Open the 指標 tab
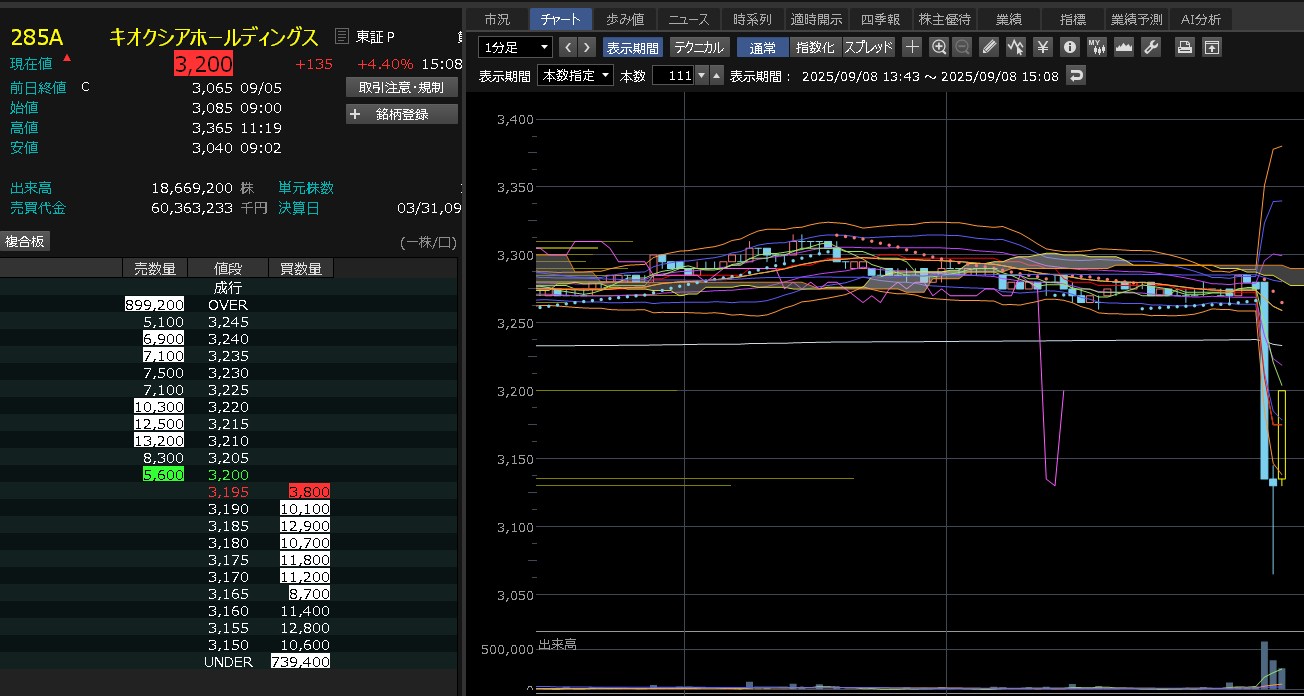Screen dimensions: 1304x696 (x=1072, y=19)
